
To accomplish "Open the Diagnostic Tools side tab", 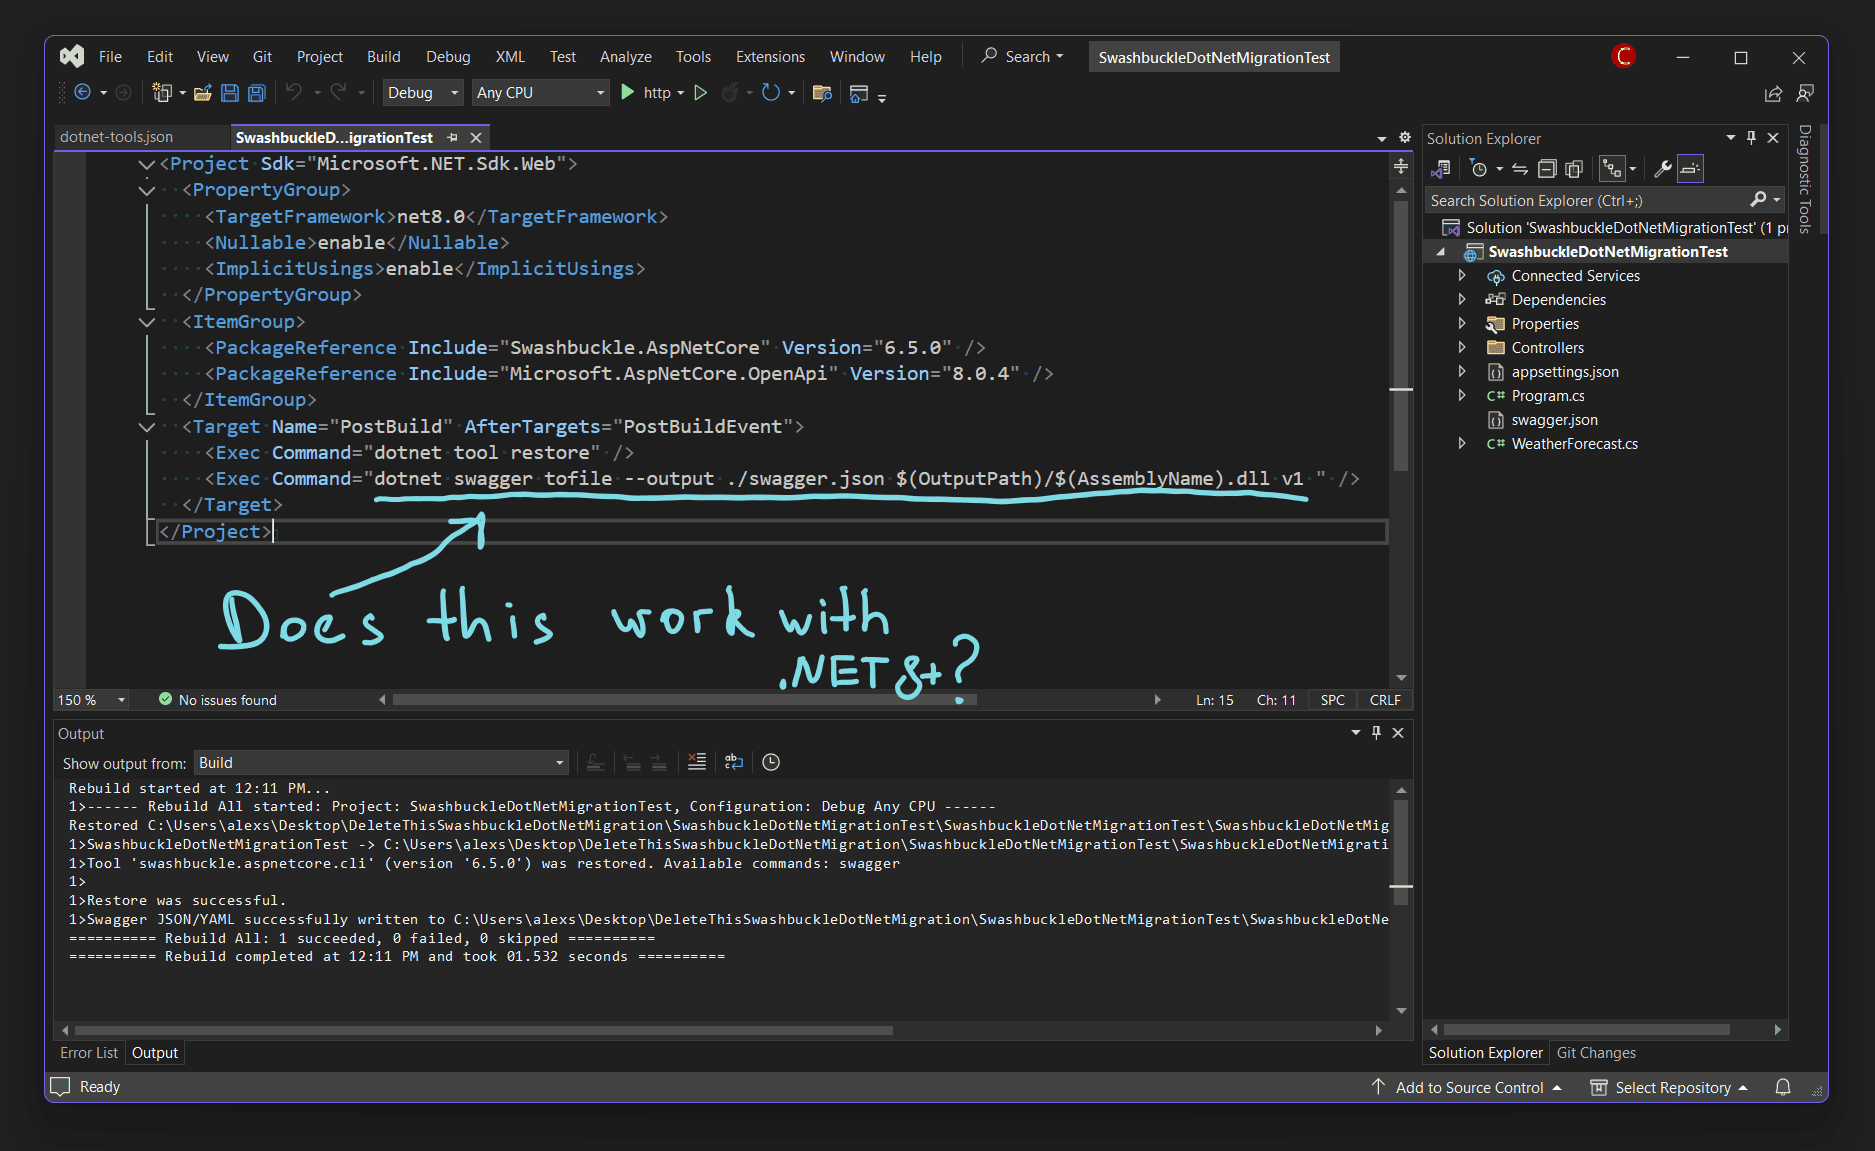I will click(1805, 178).
